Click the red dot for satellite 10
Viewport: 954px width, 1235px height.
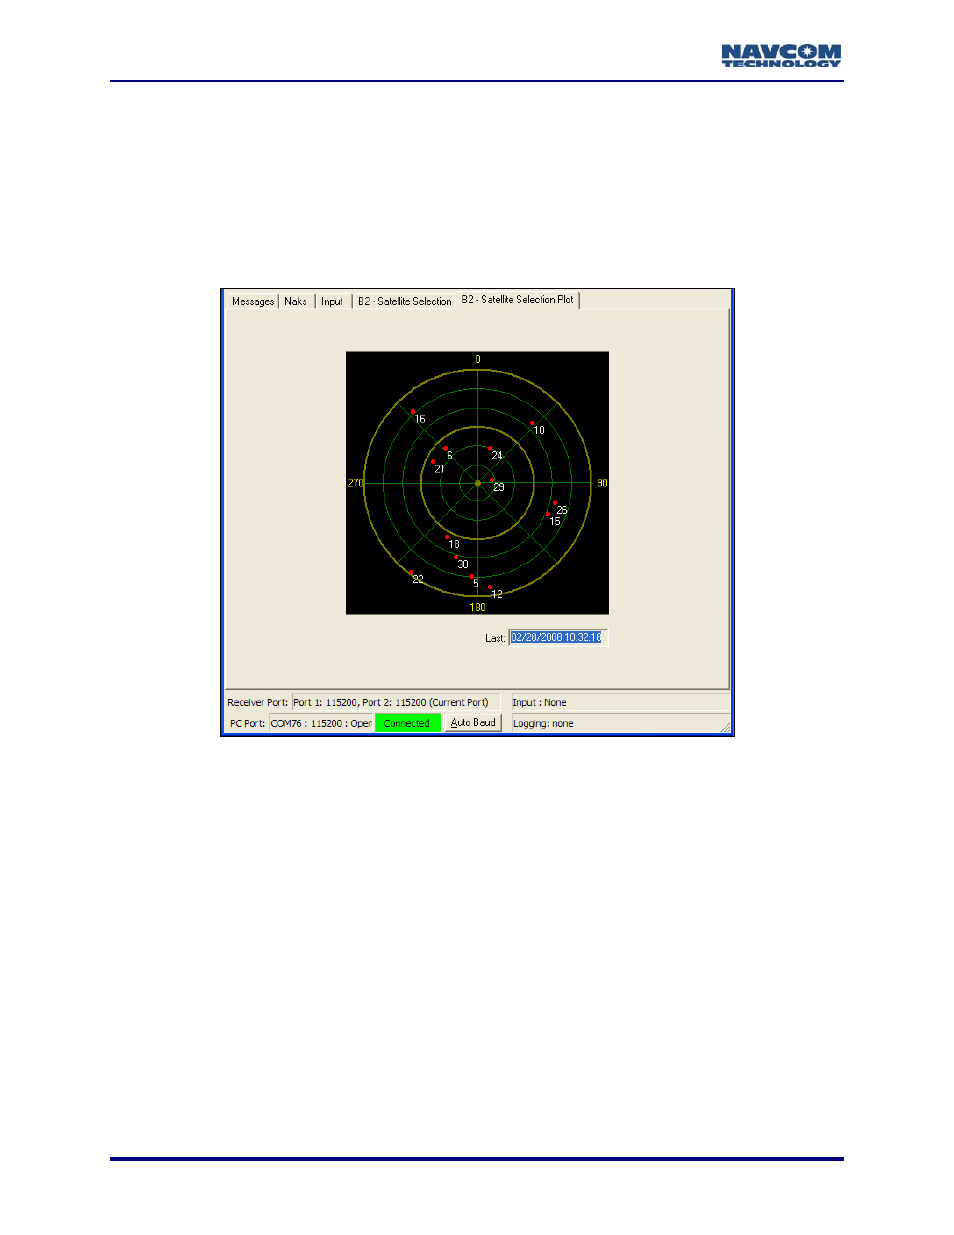532,423
